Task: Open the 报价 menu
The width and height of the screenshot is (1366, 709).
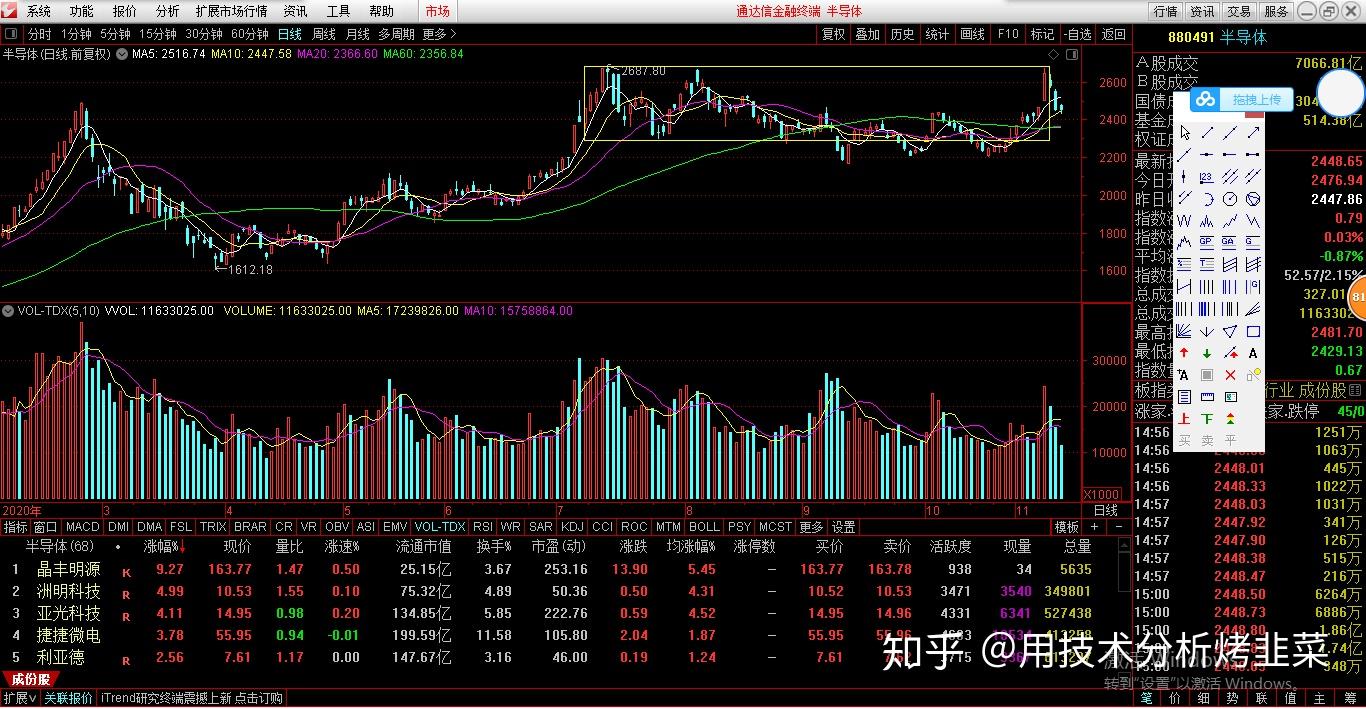Action: pos(125,12)
